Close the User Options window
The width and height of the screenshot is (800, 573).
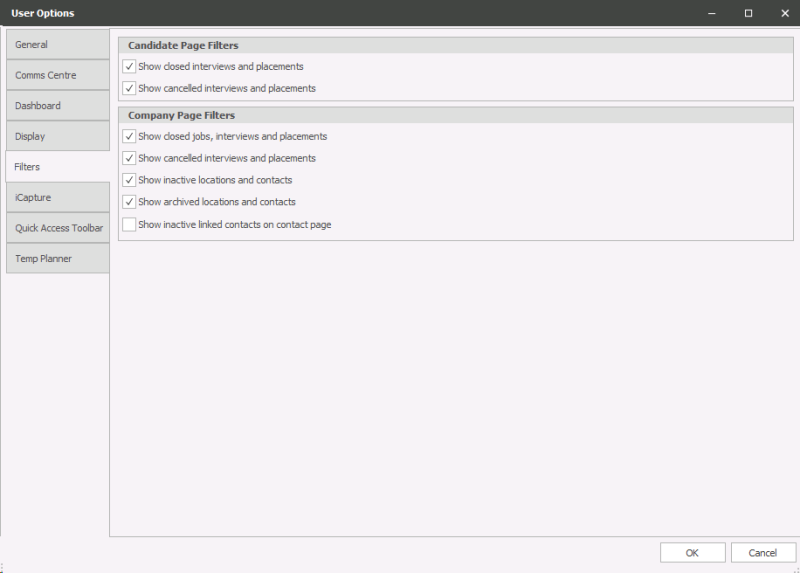pos(784,13)
